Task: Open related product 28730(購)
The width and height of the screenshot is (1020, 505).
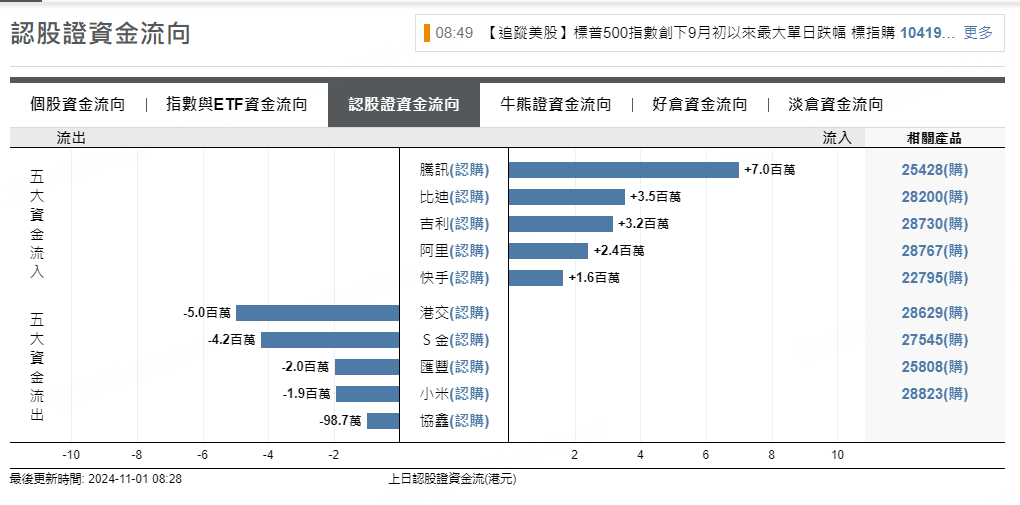Action: tap(935, 224)
